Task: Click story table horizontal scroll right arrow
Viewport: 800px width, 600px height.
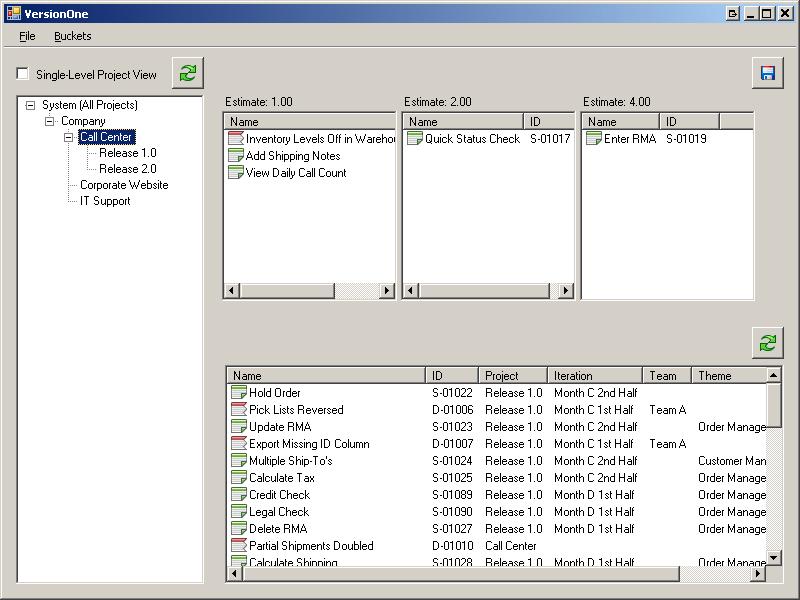Action: click(758, 573)
